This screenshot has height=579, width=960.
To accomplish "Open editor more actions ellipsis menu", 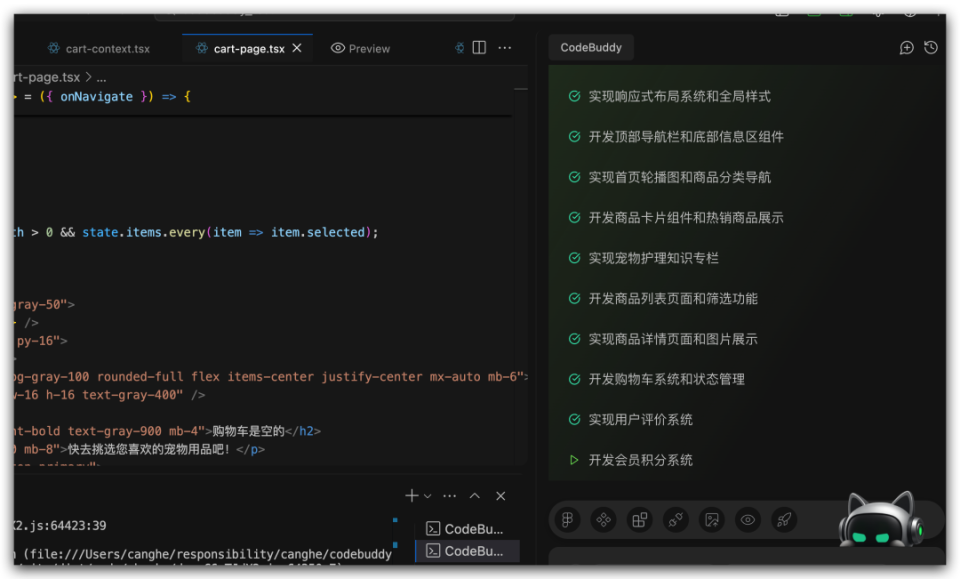I will (505, 48).
